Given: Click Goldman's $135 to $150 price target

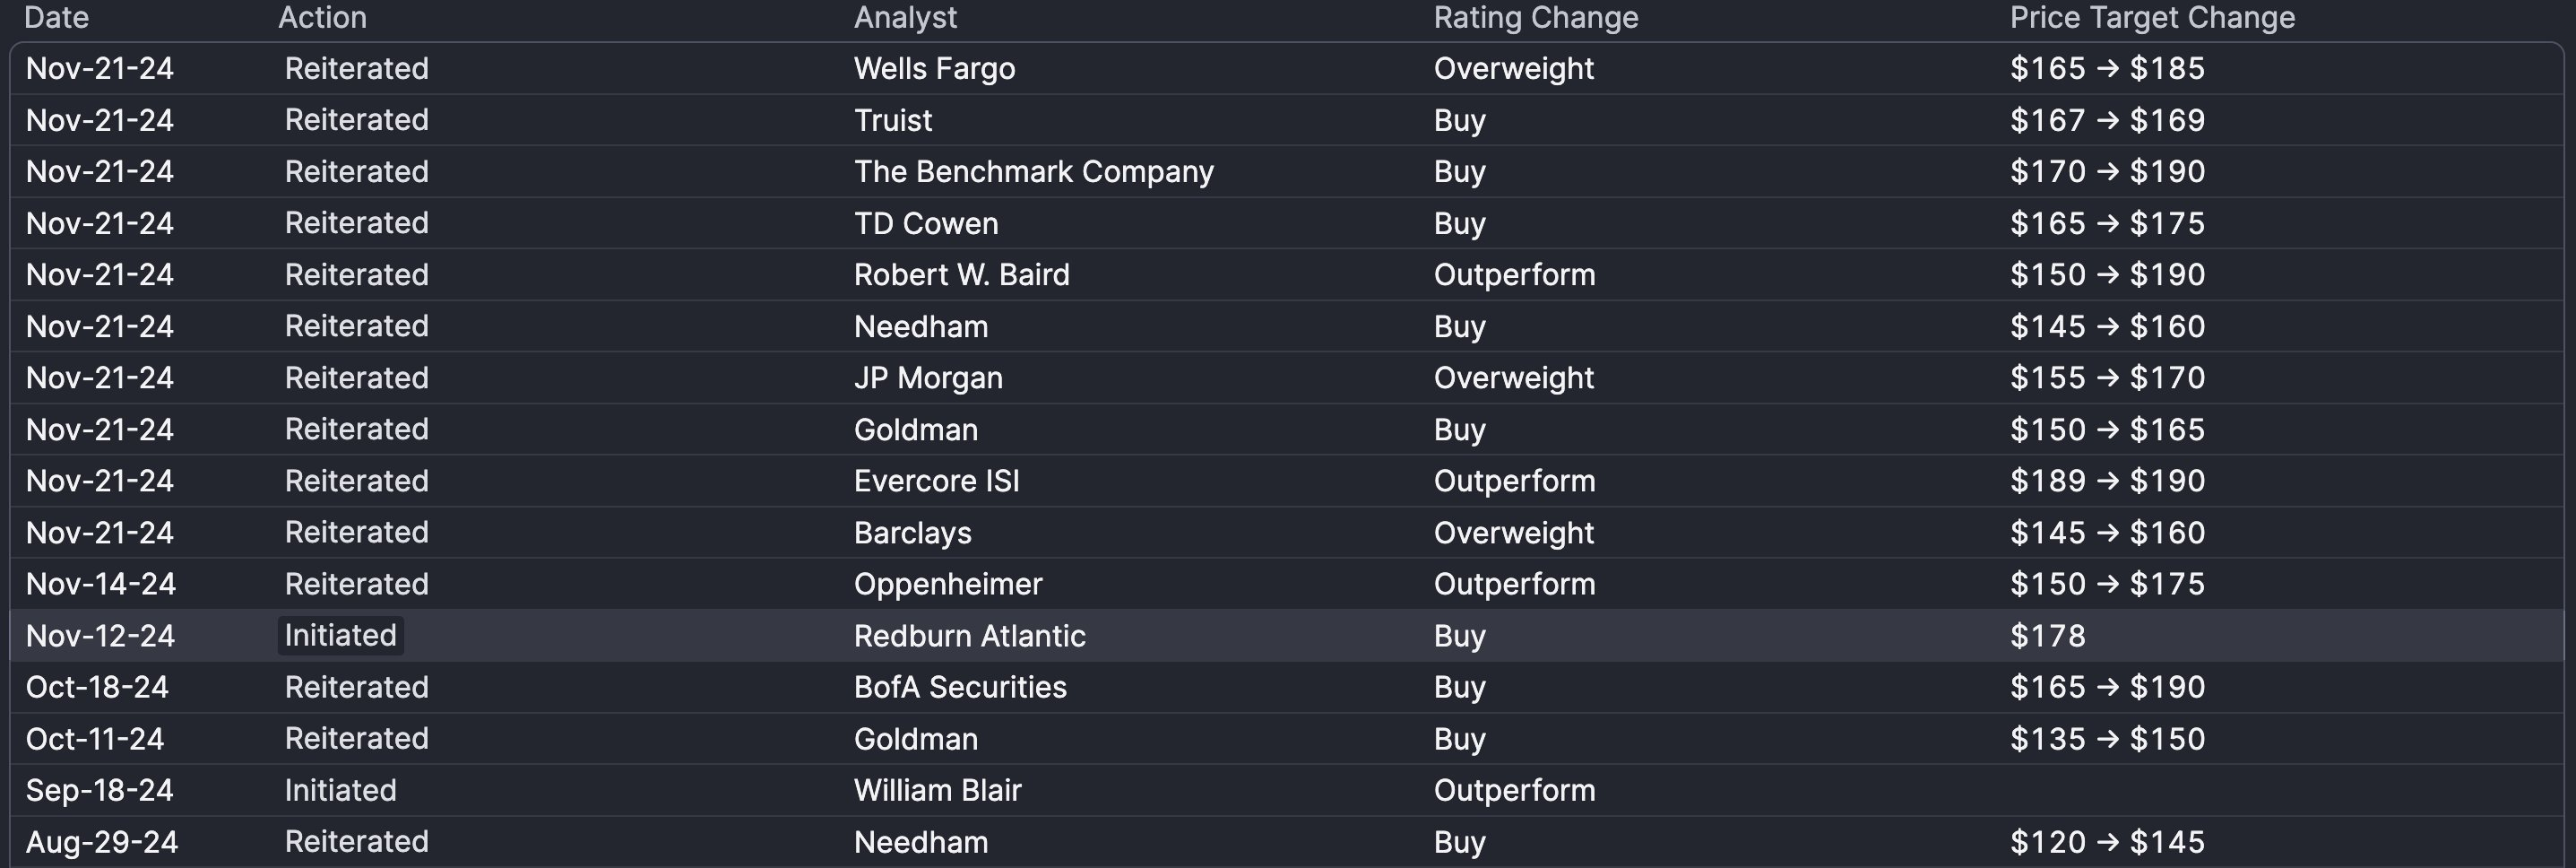Looking at the screenshot, I should tap(2107, 740).
